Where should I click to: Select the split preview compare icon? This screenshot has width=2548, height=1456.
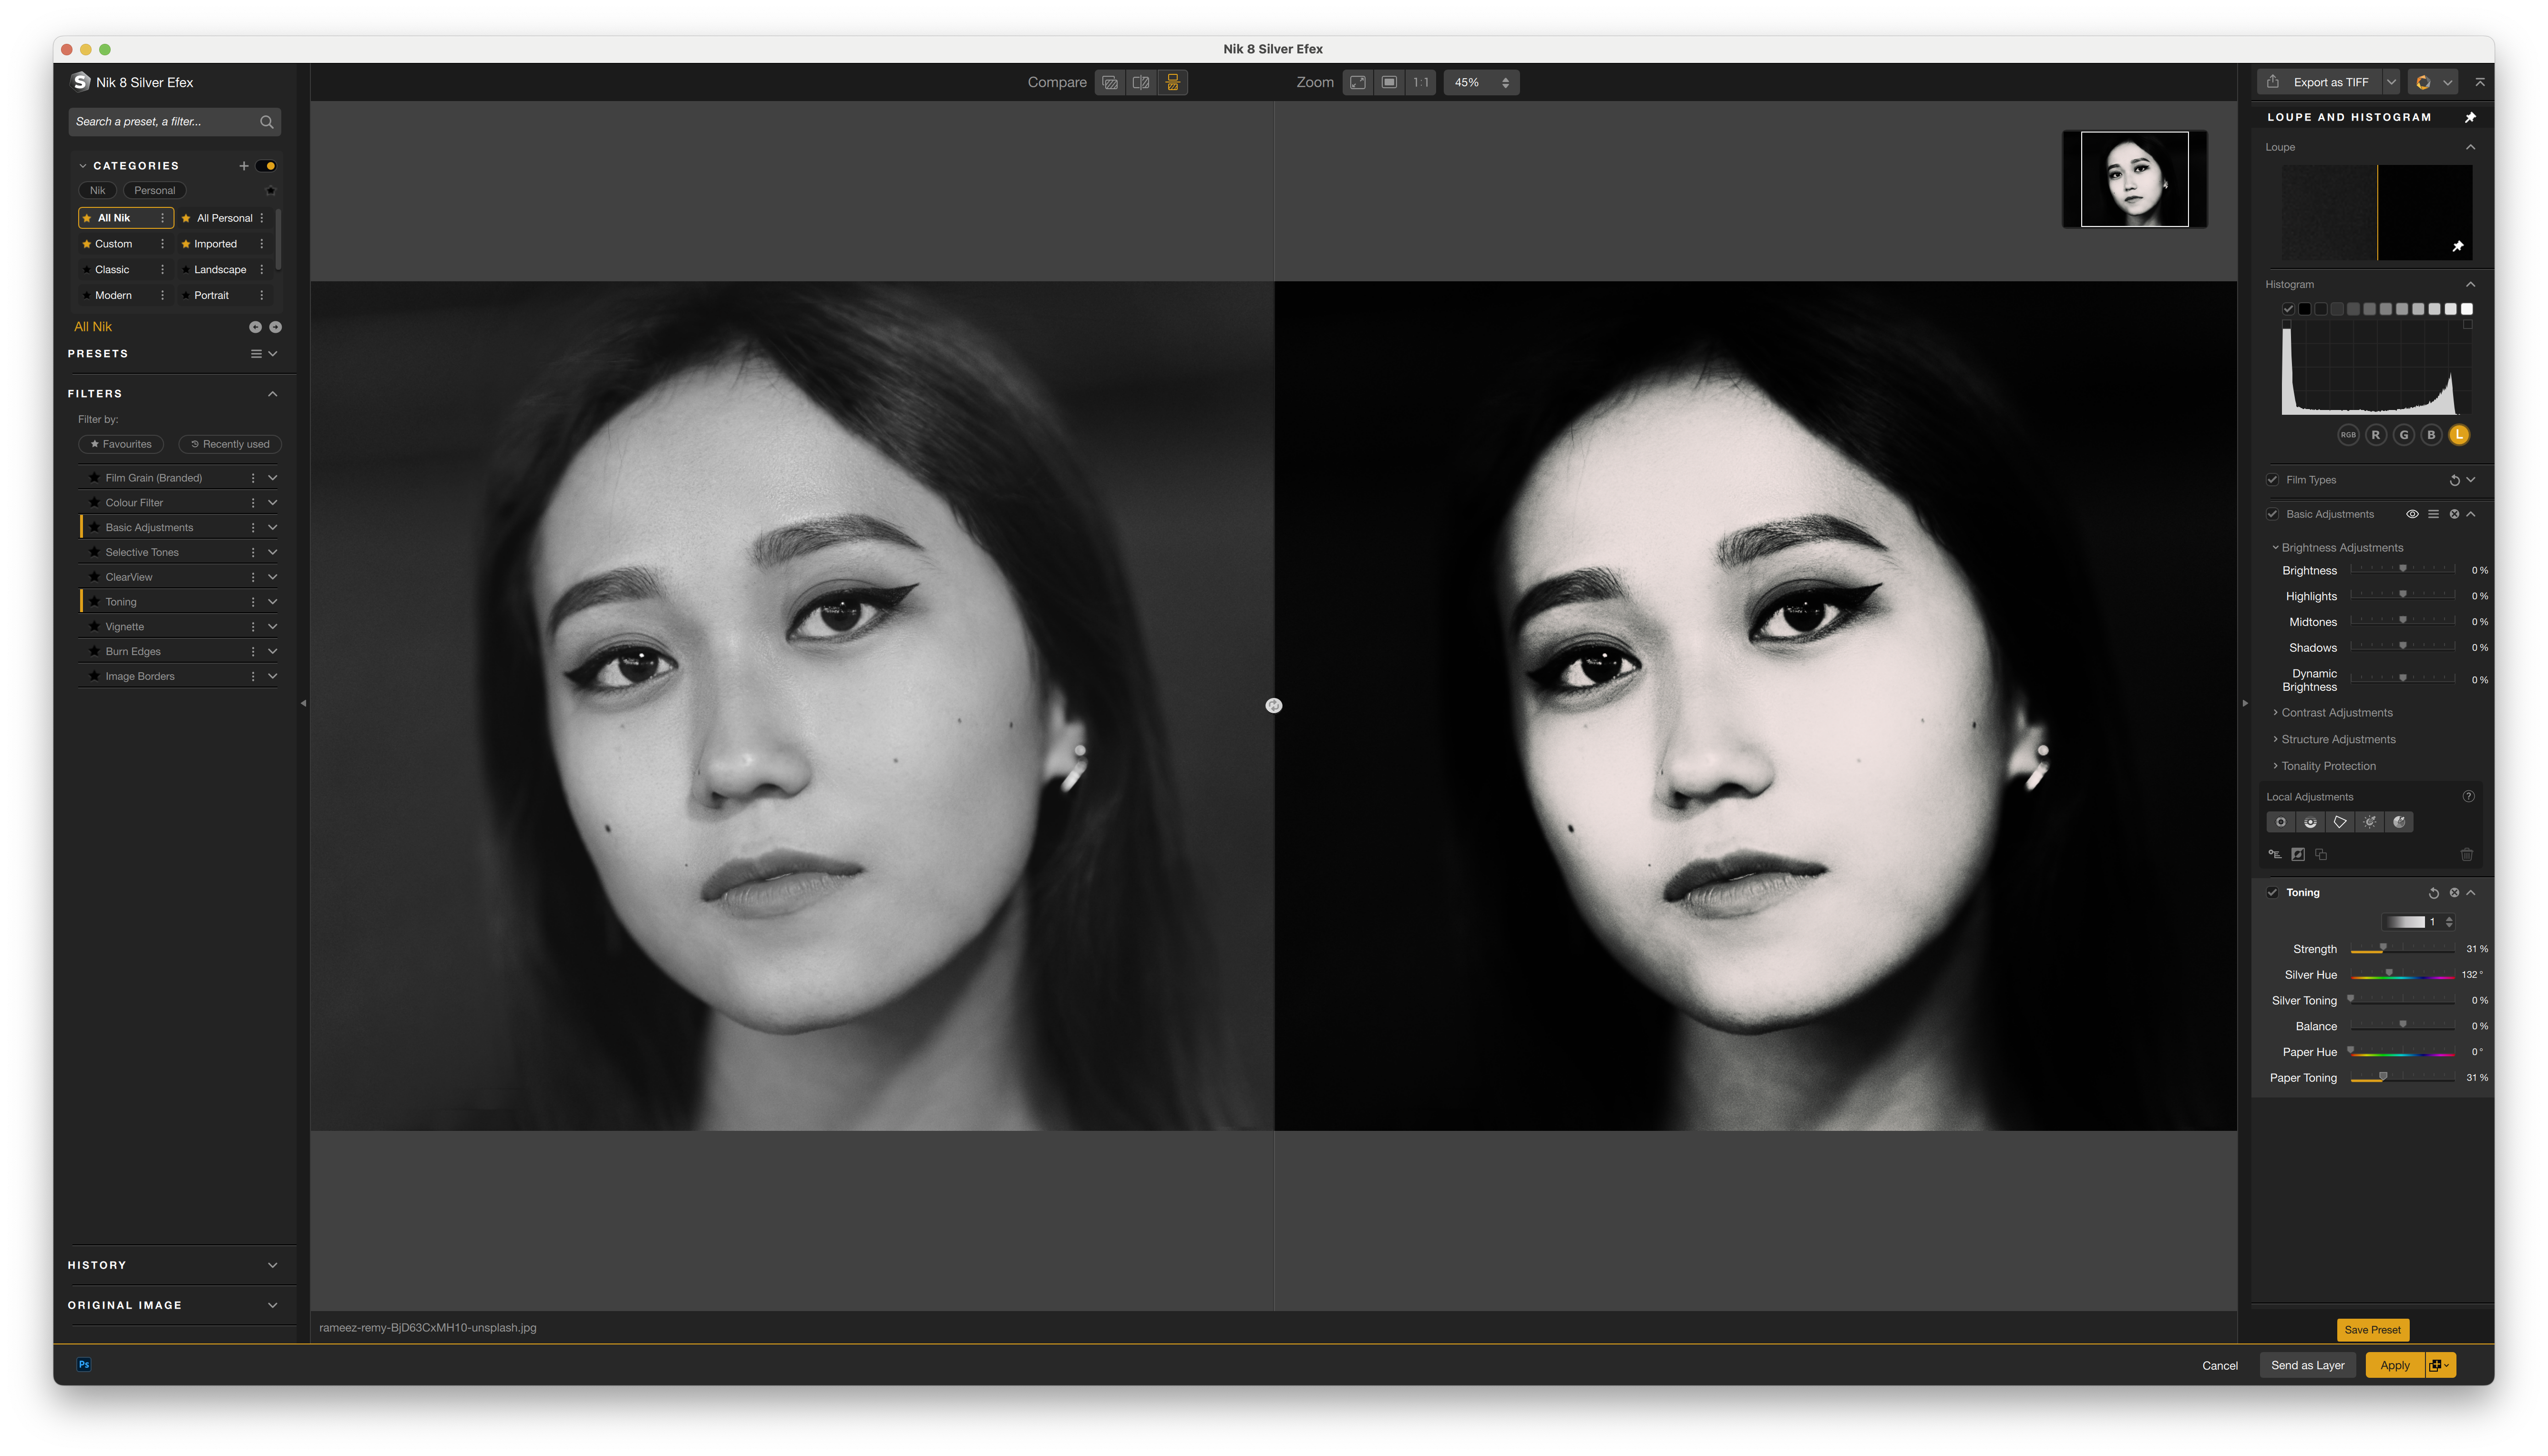point(1141,82)
